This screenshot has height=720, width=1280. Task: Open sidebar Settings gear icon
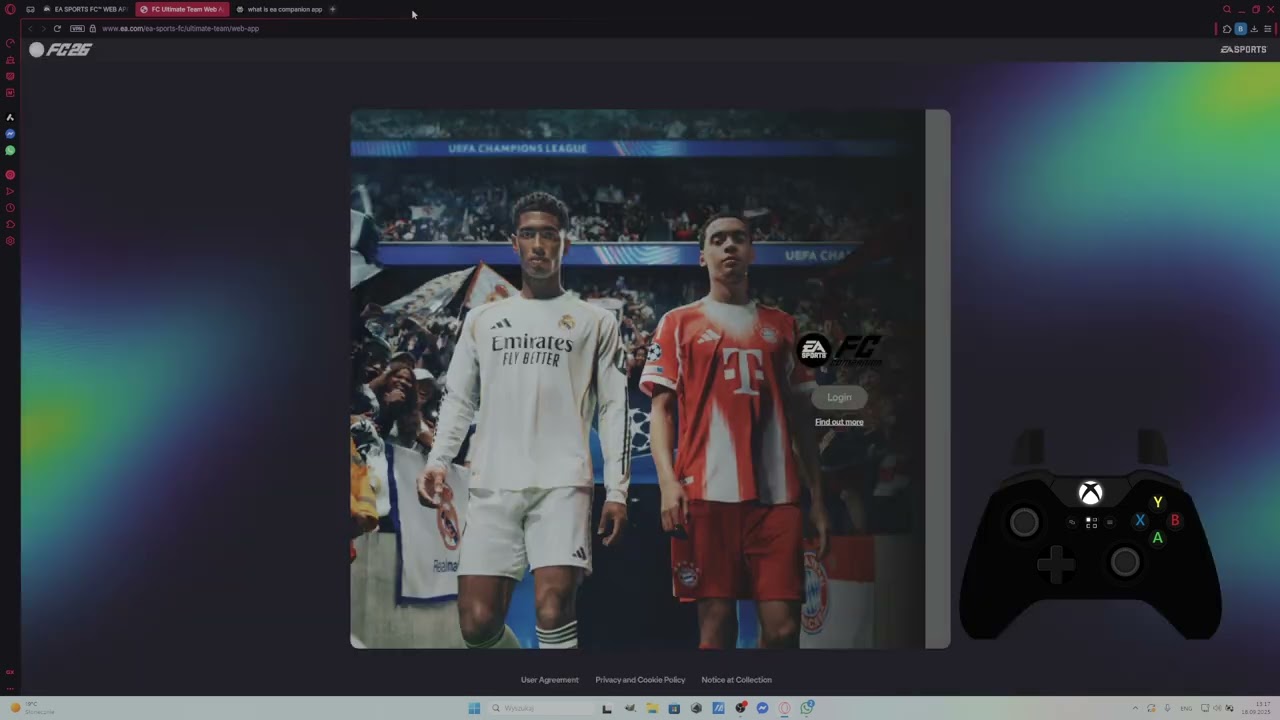(10, 241)
